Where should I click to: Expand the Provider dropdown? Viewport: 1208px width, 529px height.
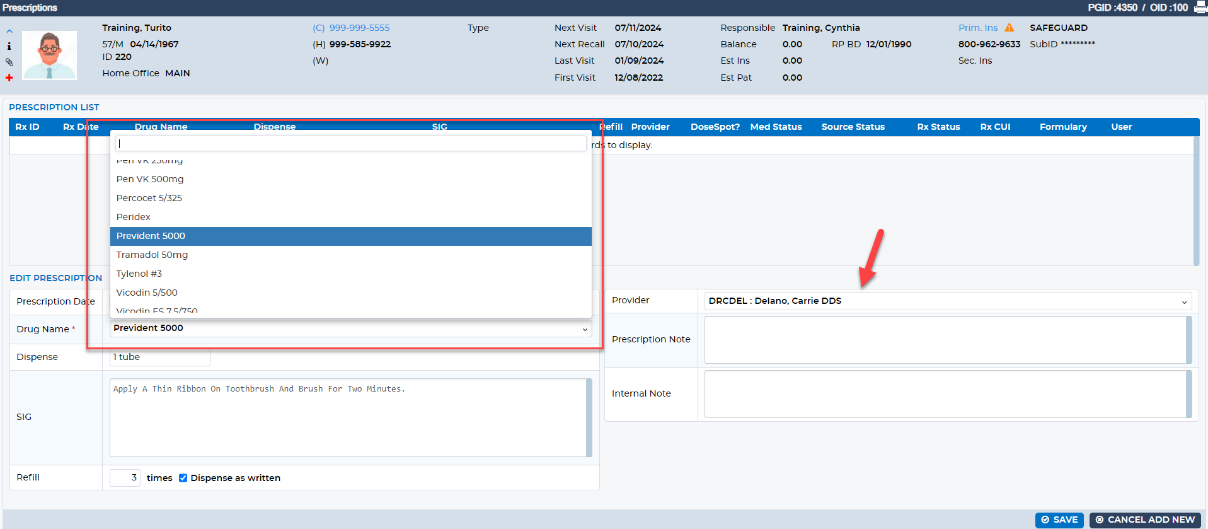(948, 300)
